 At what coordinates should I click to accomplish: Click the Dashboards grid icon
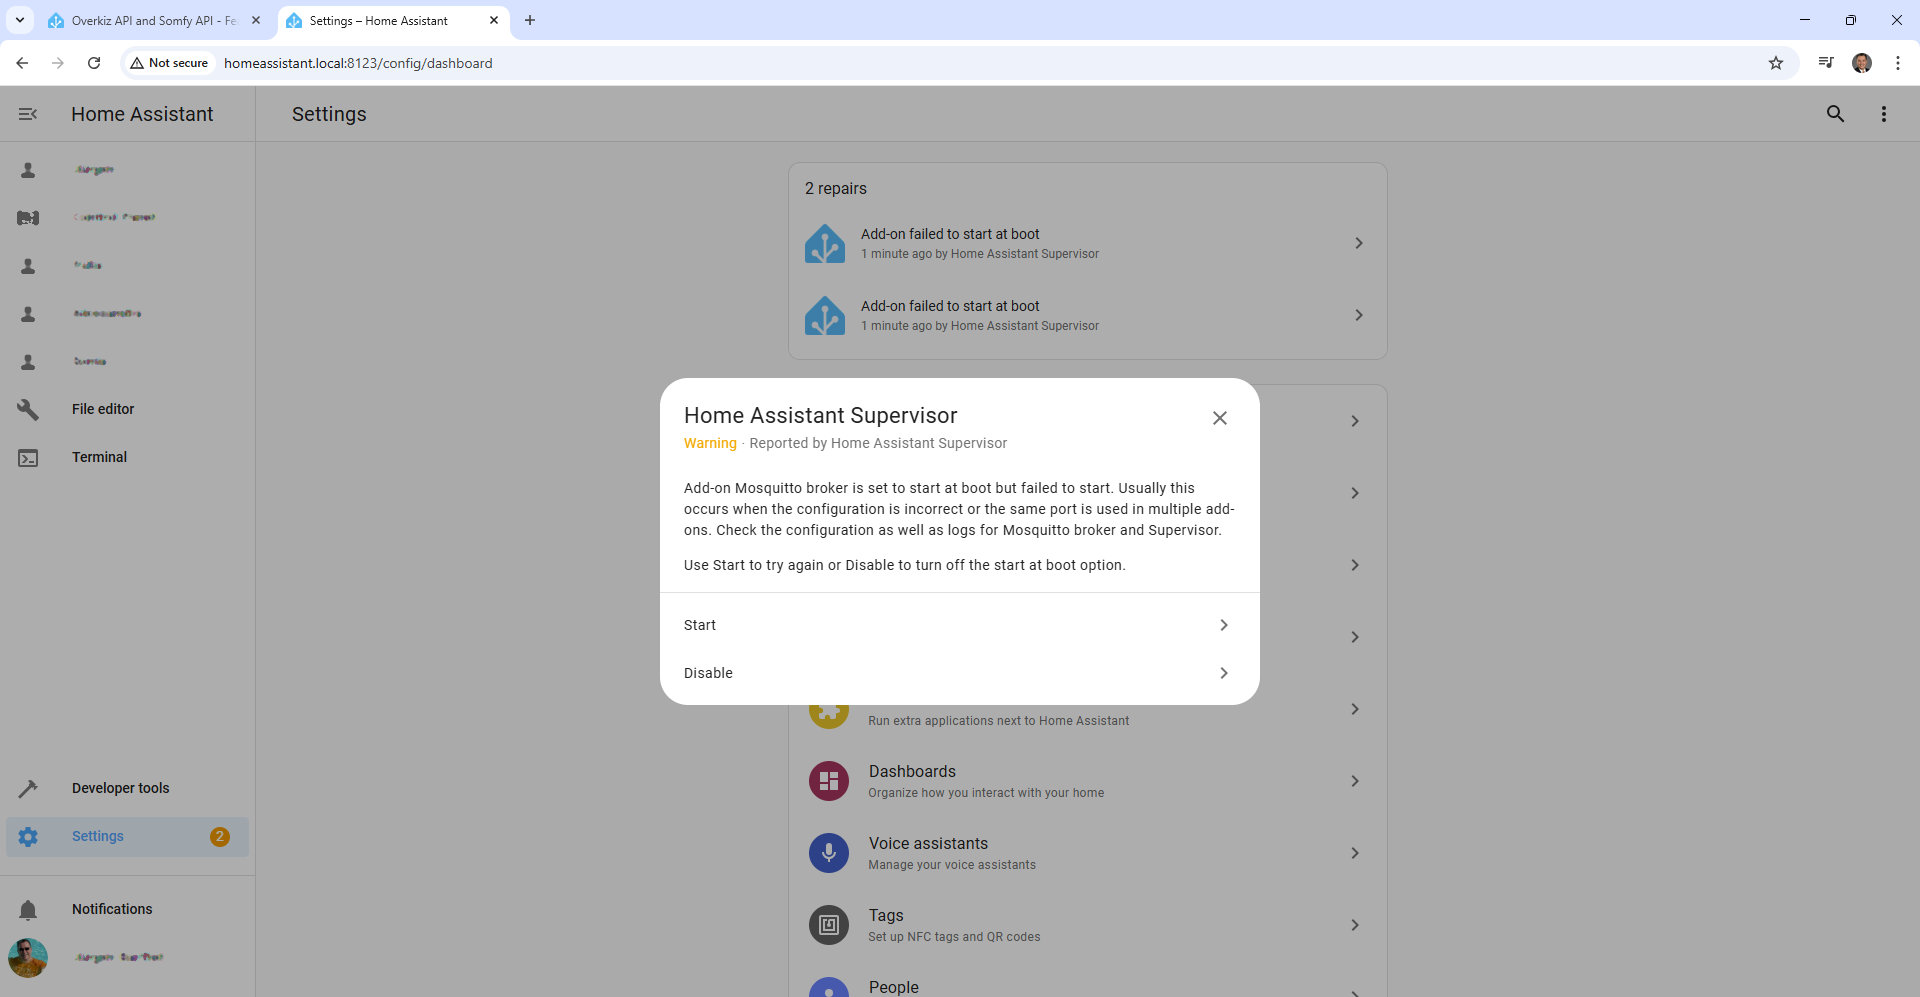coord(828,781)
